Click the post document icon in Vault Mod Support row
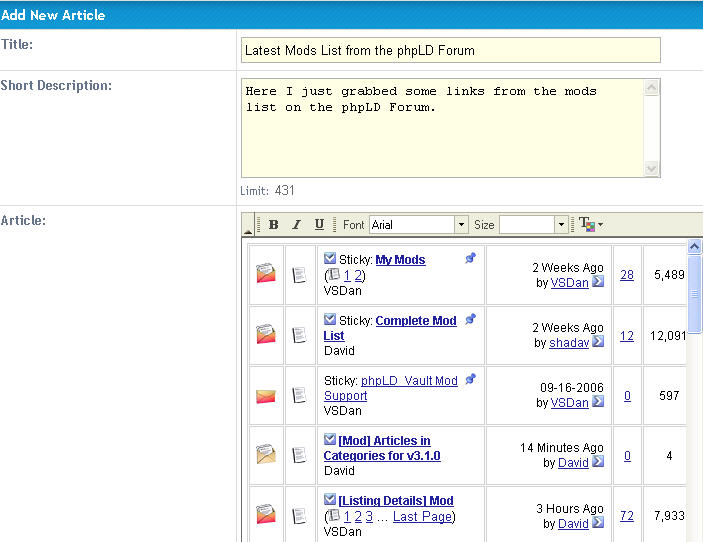Image resolution: width=703 pixels, height=542 pixels. tap(299, 395)
